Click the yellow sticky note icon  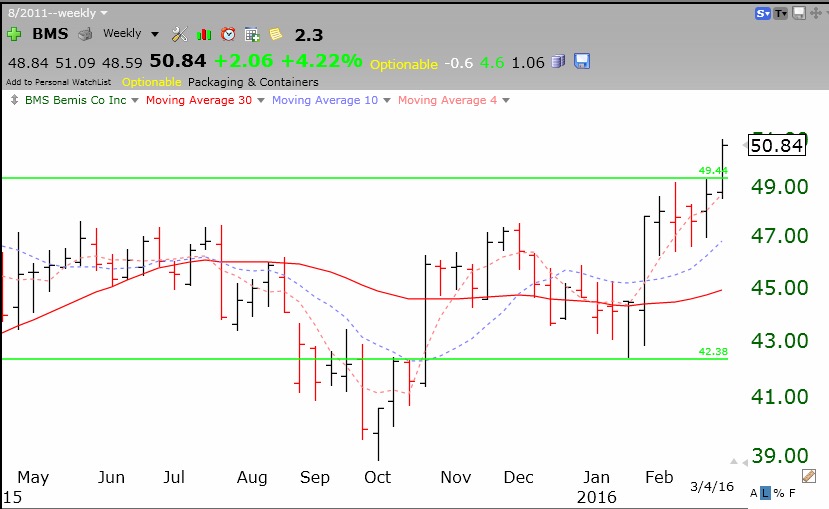tap(275, 34)
